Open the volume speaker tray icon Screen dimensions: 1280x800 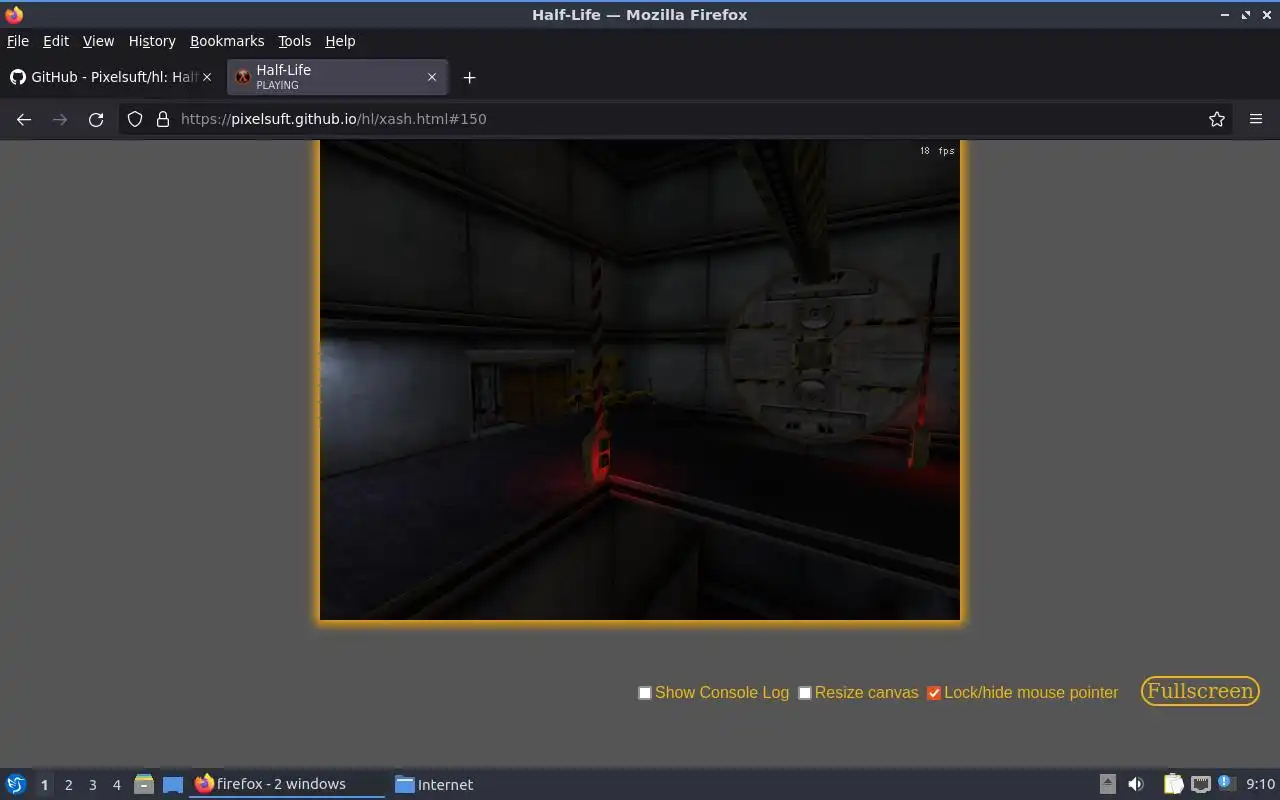click(1136, 784)
